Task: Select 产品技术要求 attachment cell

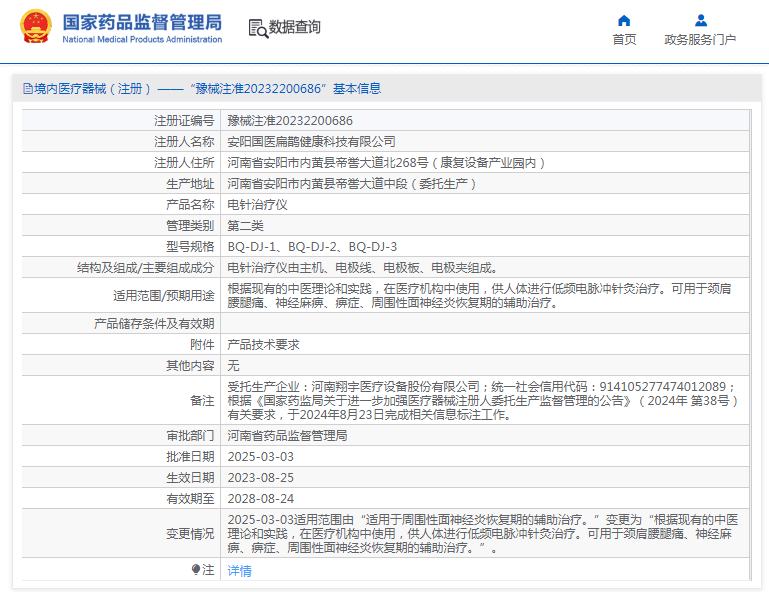Action: [x=263, y=345]
